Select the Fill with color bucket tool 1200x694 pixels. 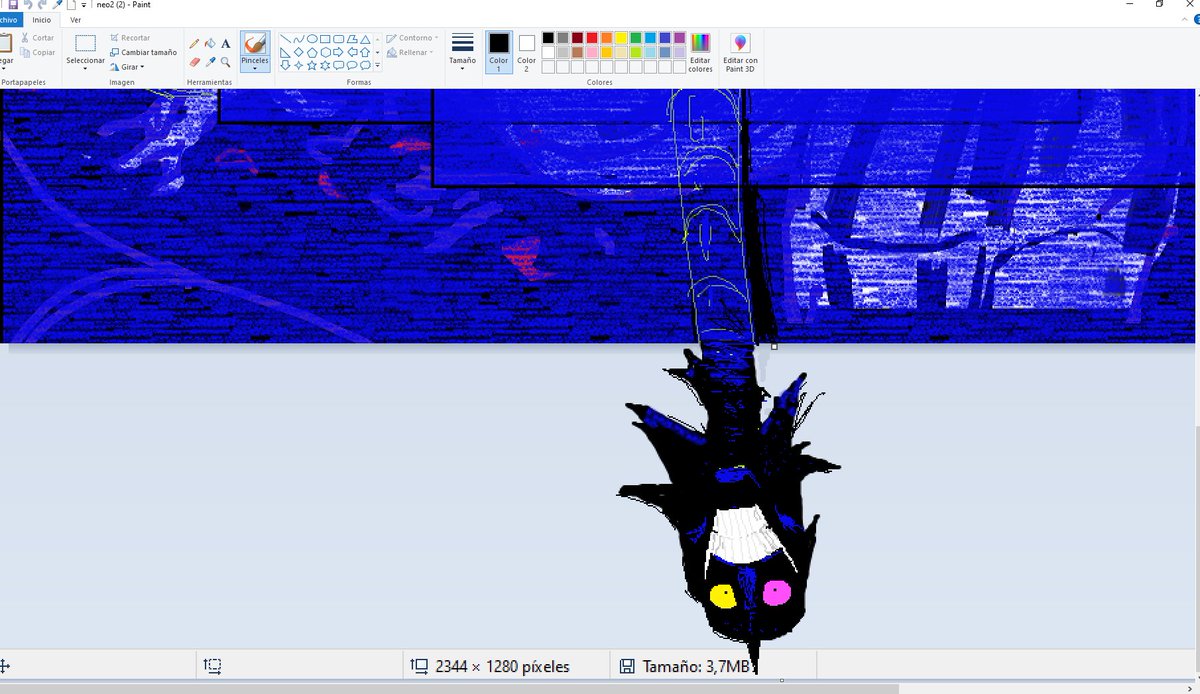tap(210, 44)
